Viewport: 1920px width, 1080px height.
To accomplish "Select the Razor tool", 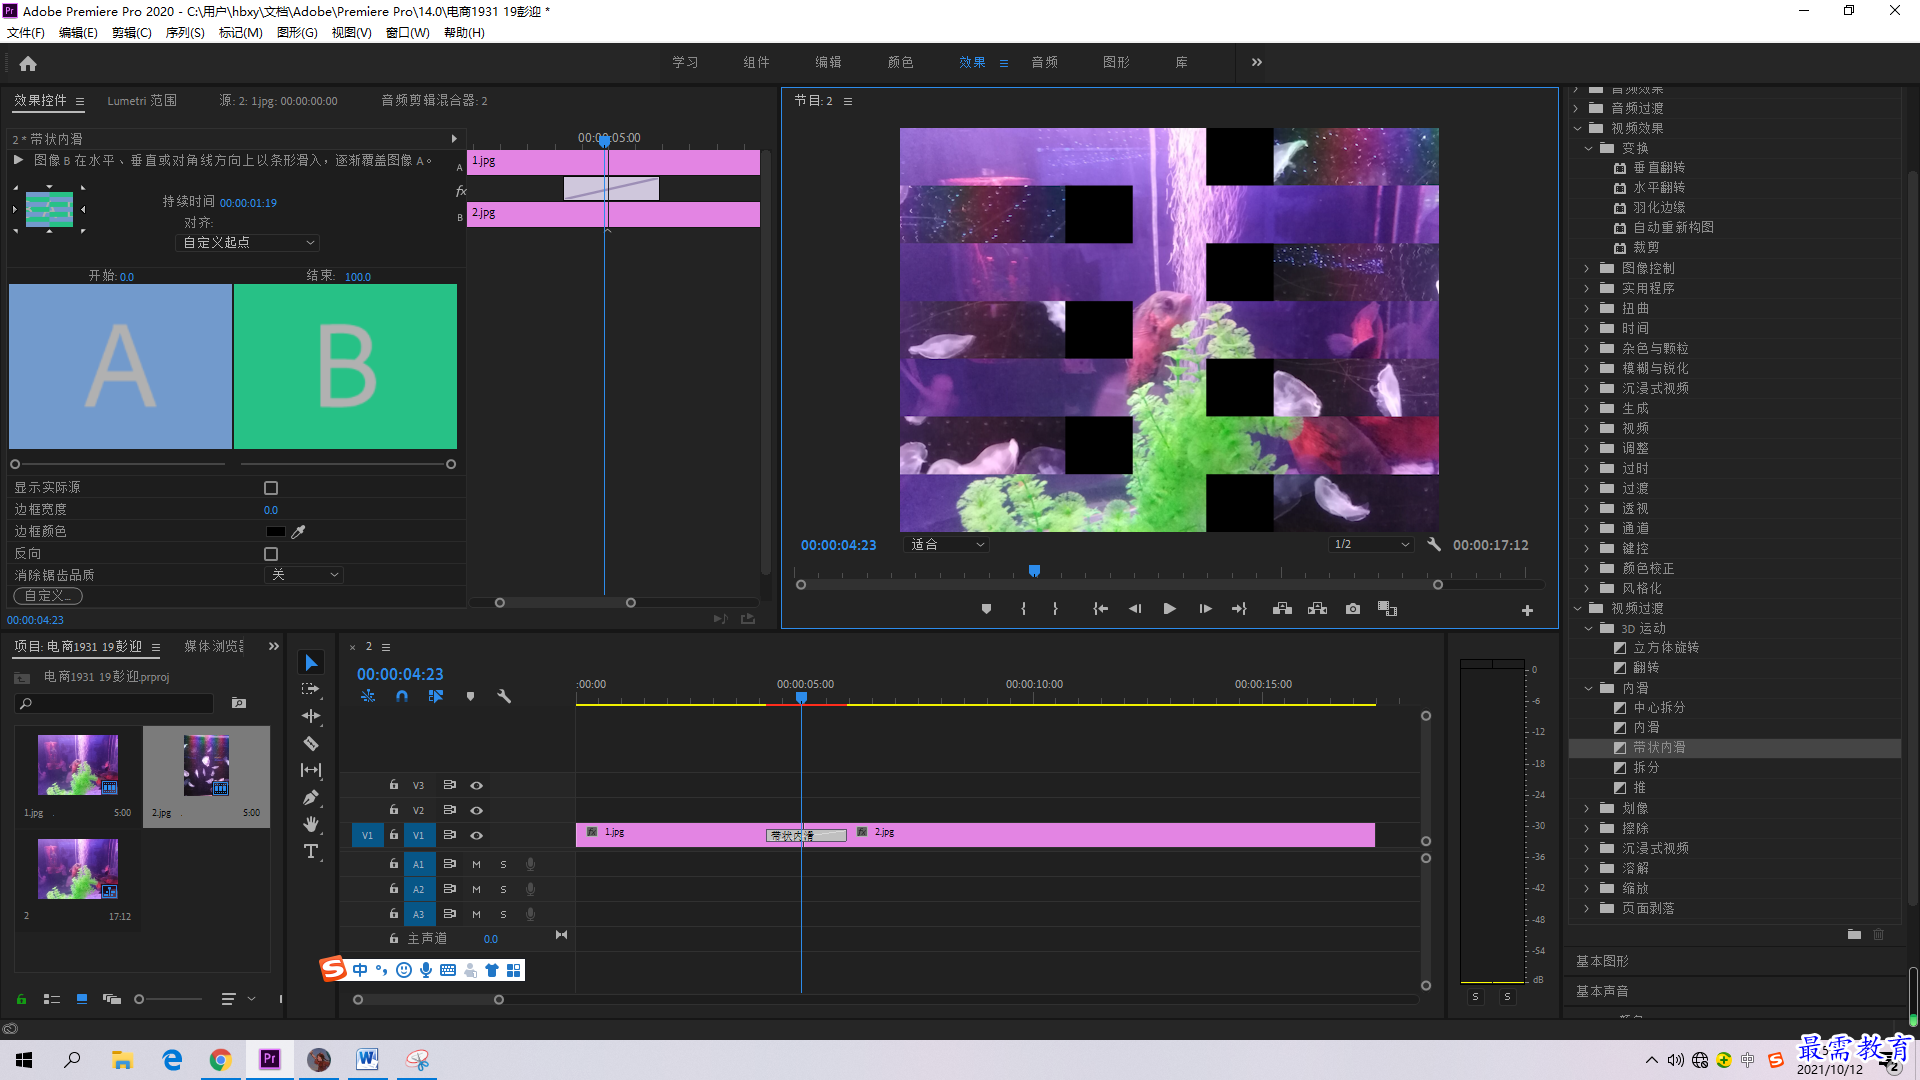I will tap(311, 743).
